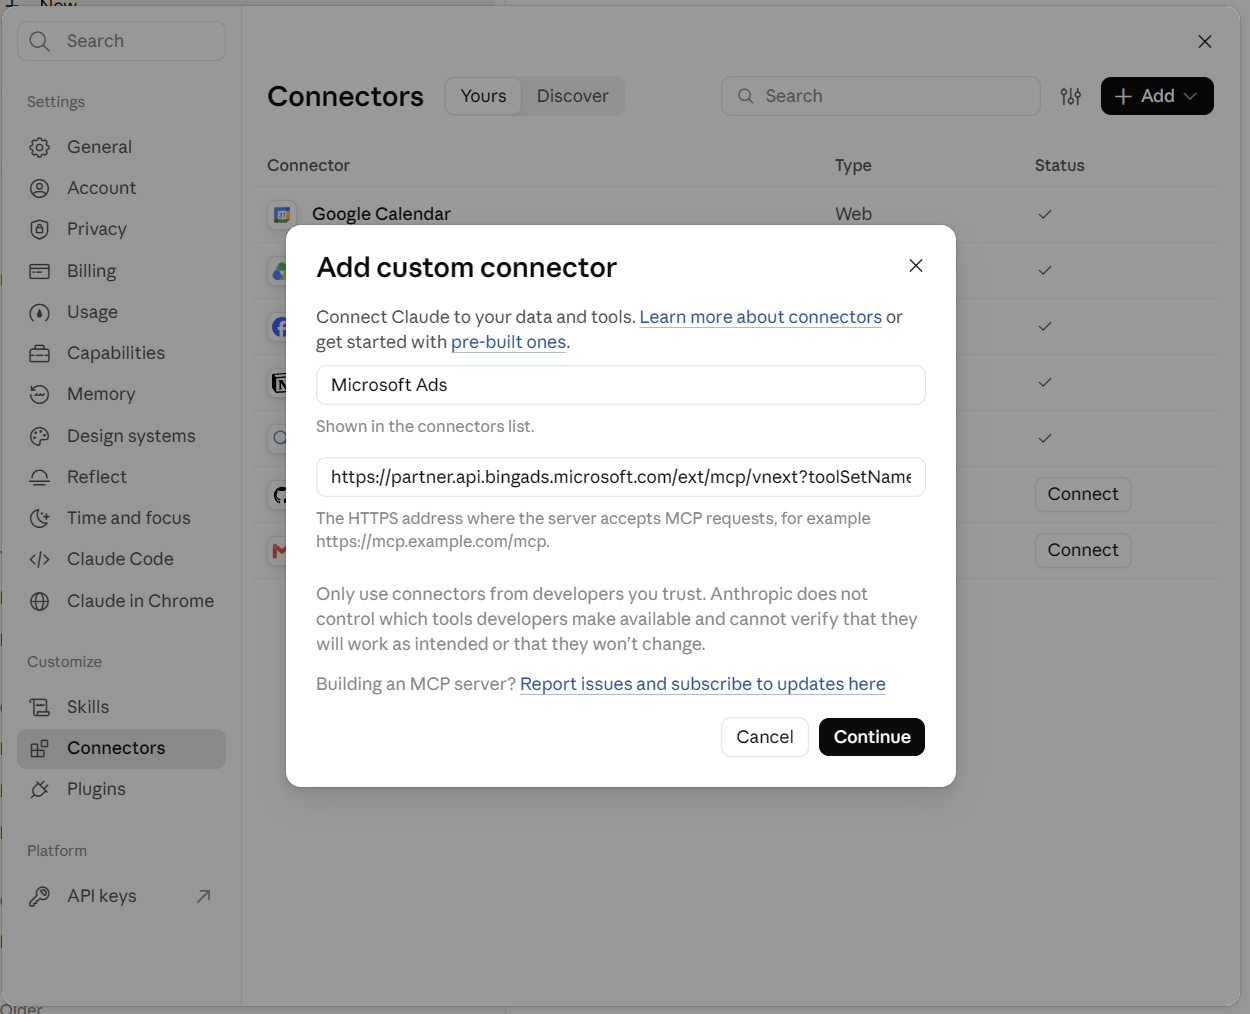Screen dimensions: 1250x1014
Task: Click the Status column header
Action: pyautogui.click(x=1060, y=165)
